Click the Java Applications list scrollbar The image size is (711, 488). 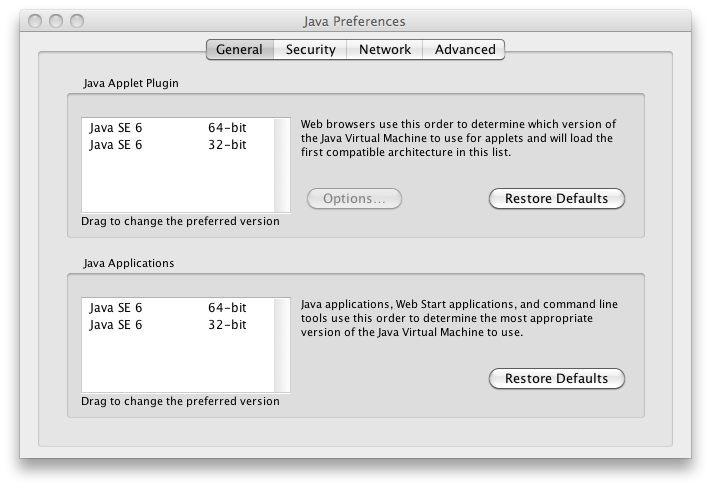(x=282, y=345)
